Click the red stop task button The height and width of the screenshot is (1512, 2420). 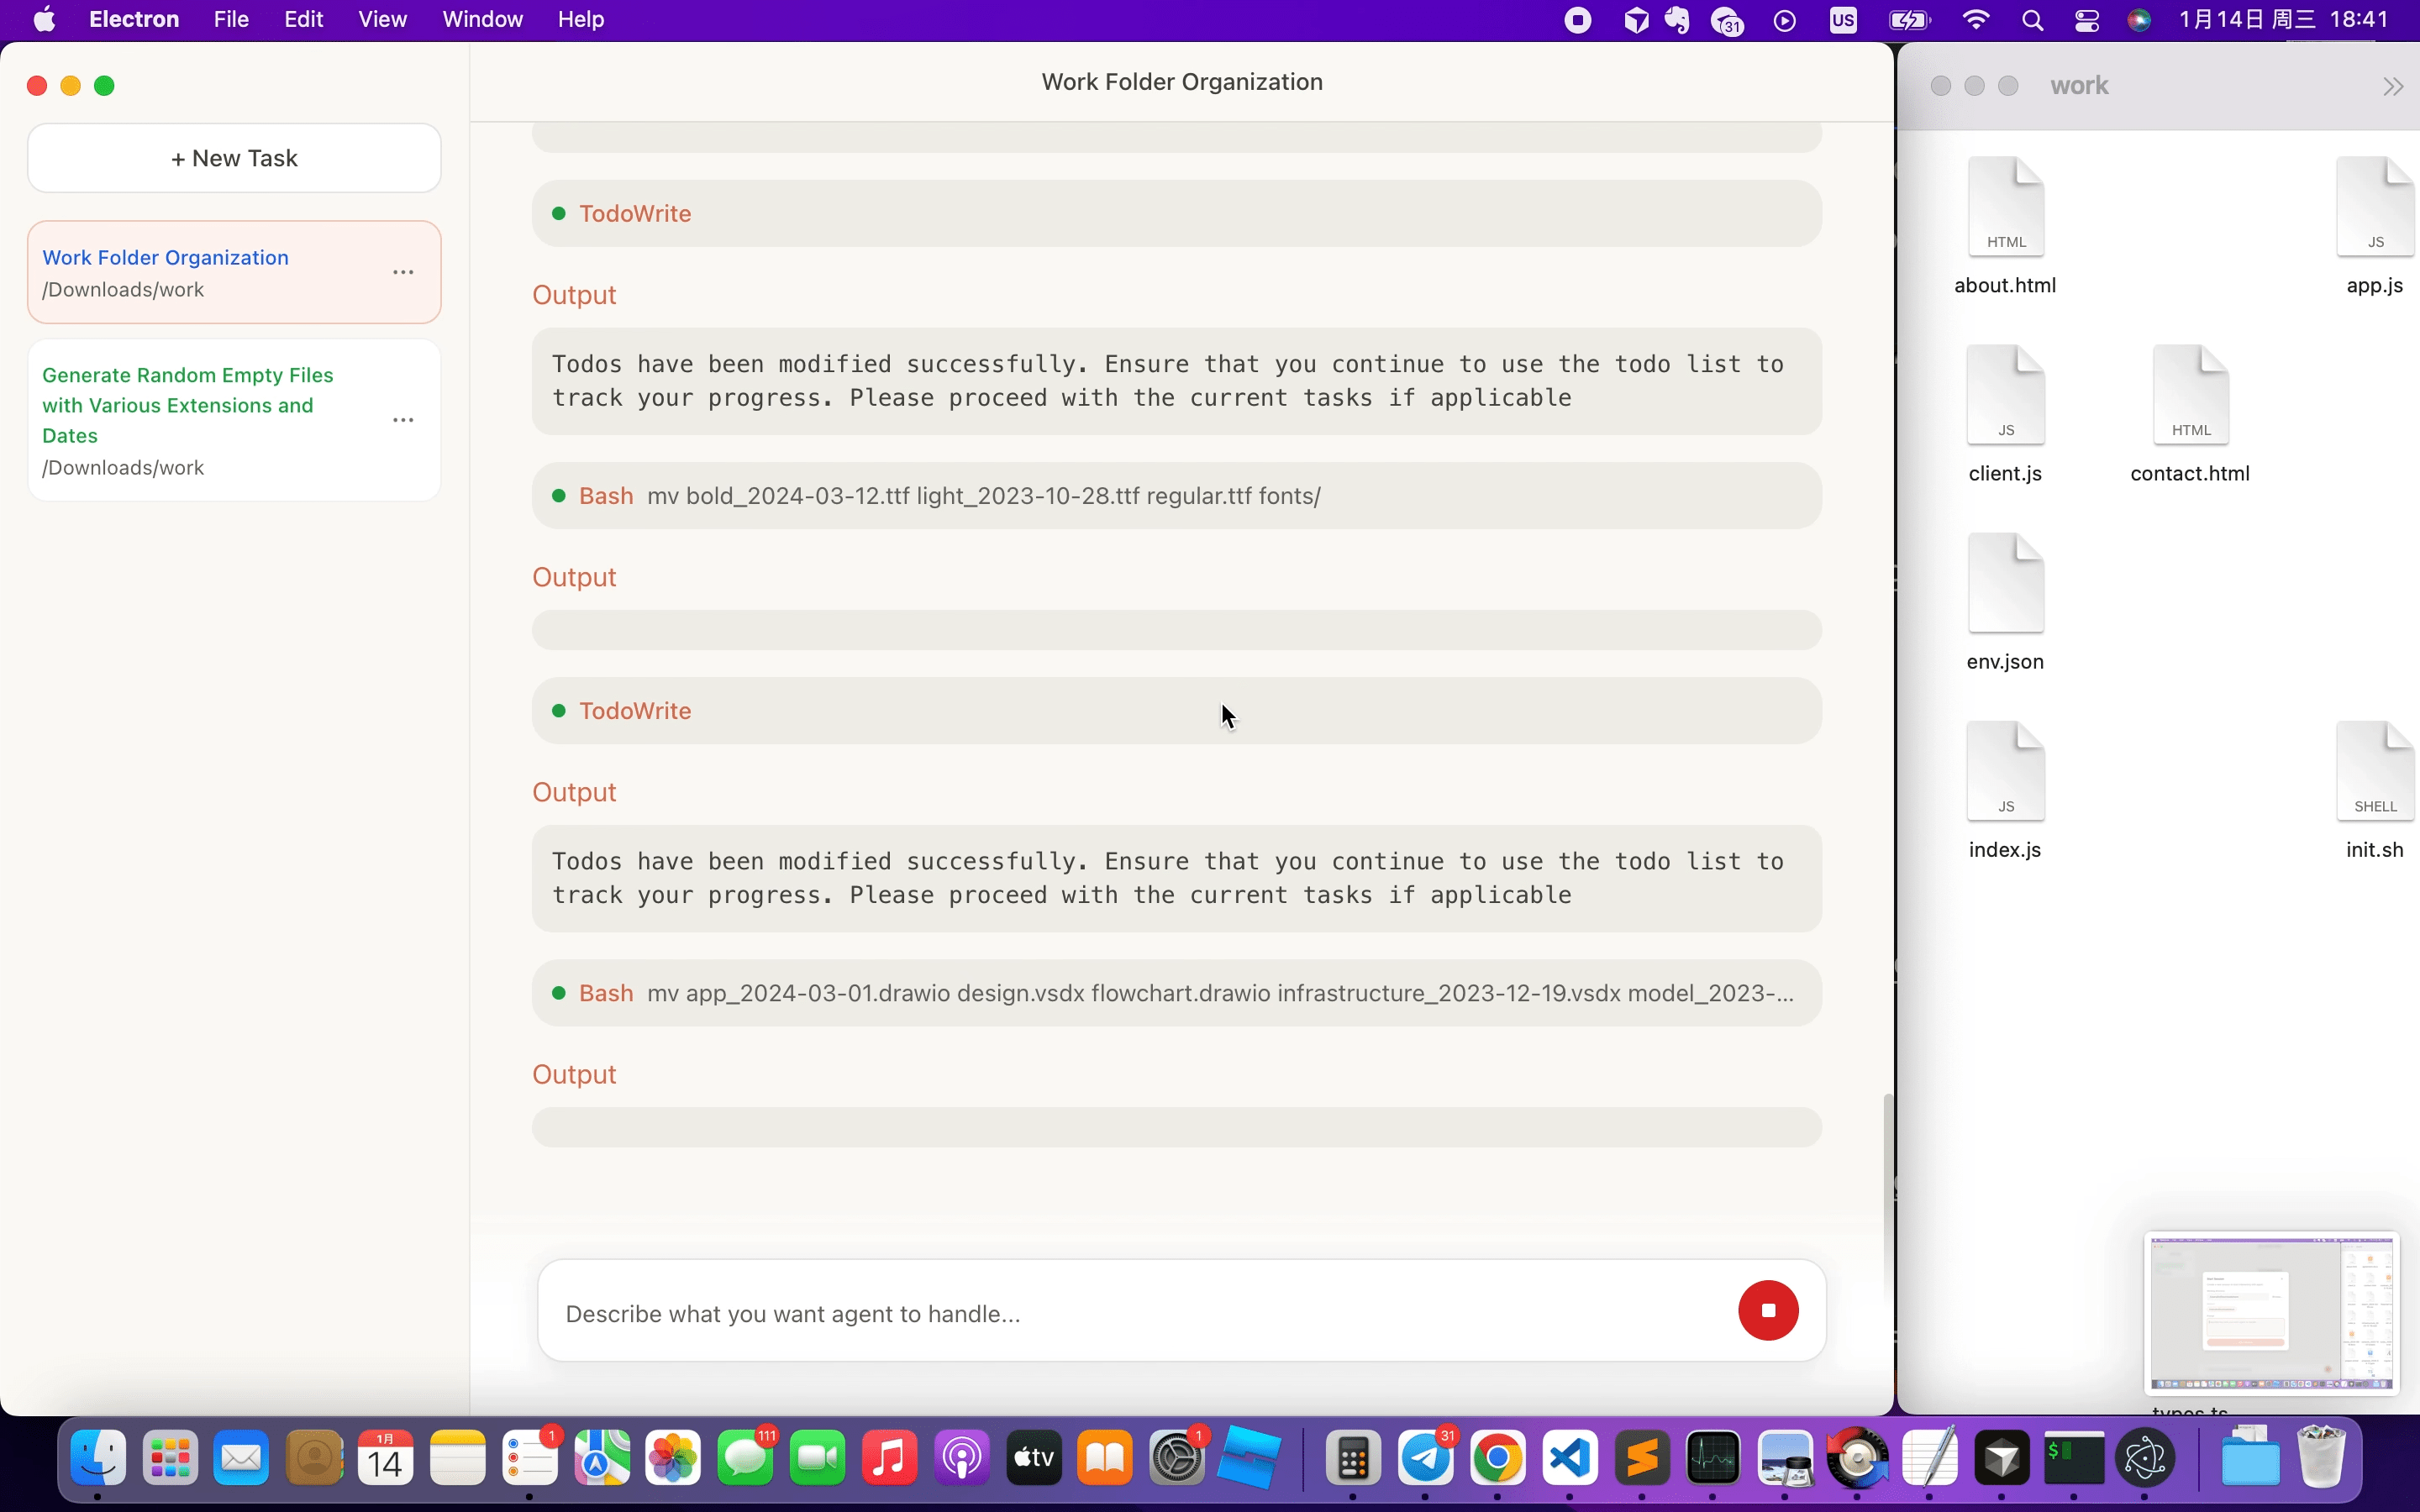1767,1310
